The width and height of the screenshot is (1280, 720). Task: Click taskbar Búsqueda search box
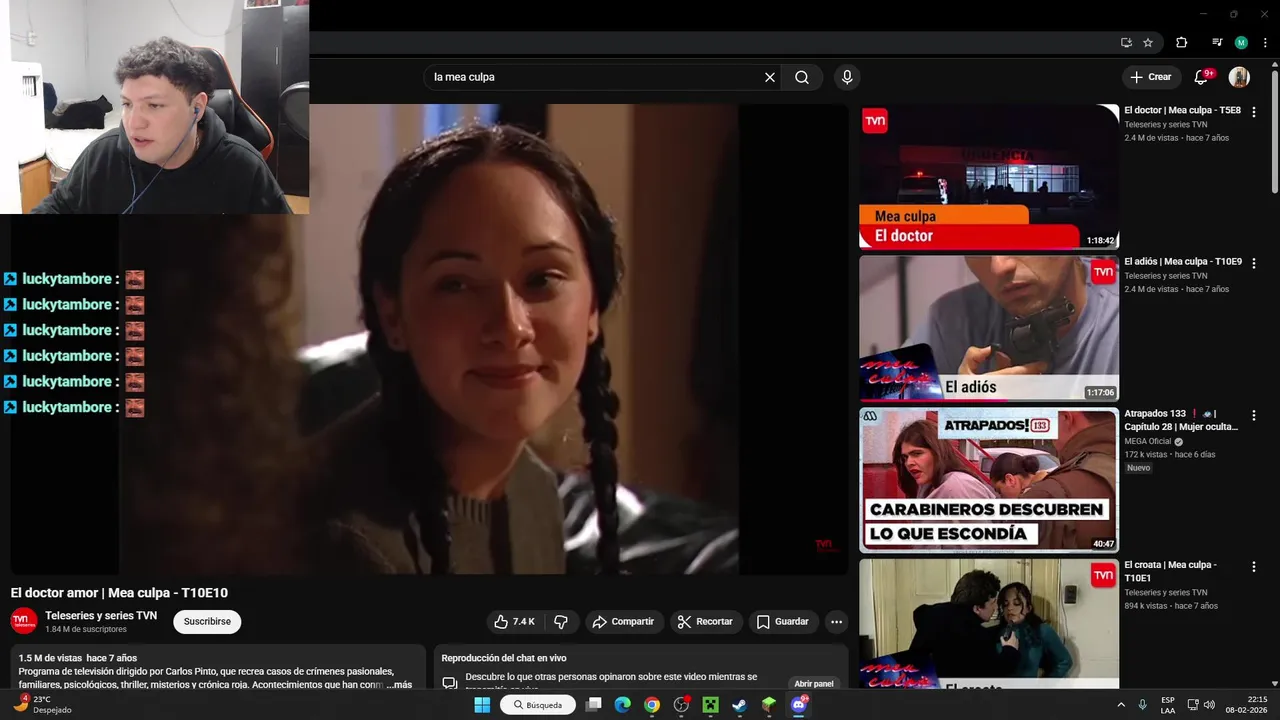(538, 705)
